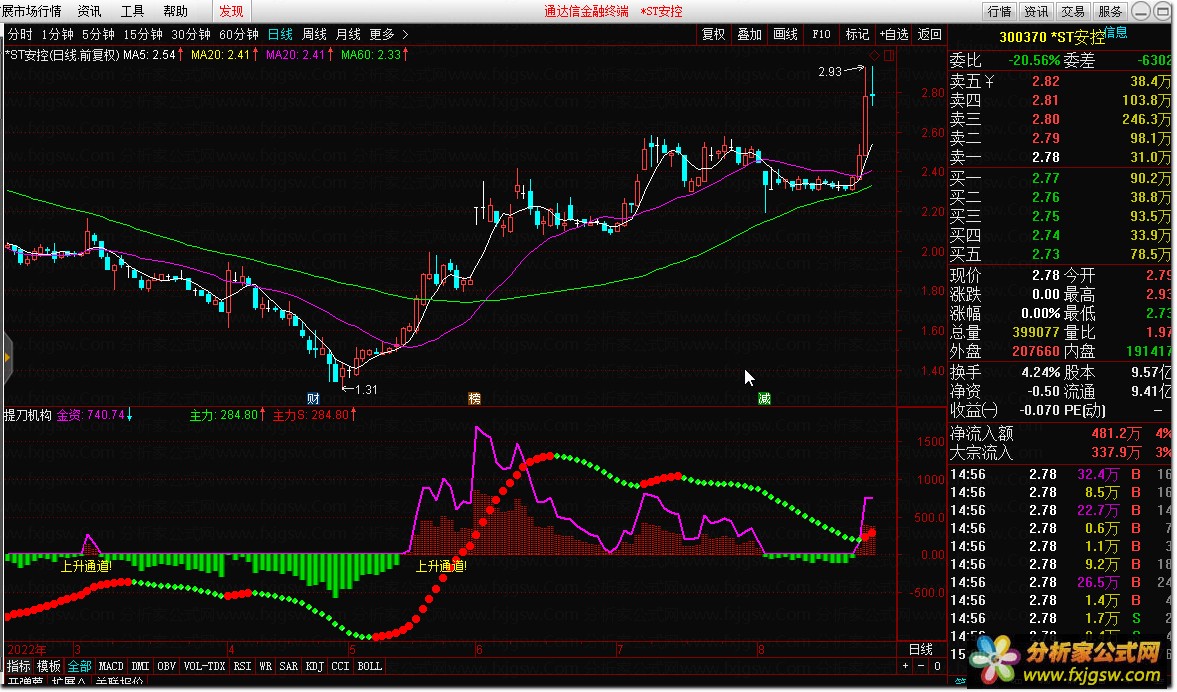Click the 指标 tab at the bottom
The height and width of the screenshot is (692, 1177).
click(x=18, y=666)
